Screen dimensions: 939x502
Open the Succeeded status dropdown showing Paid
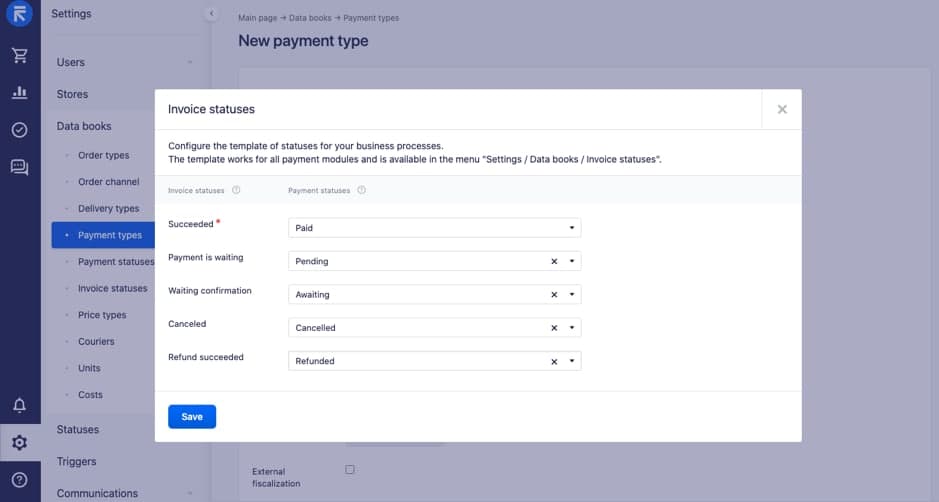pyautogui.click(x=435, y=228)
